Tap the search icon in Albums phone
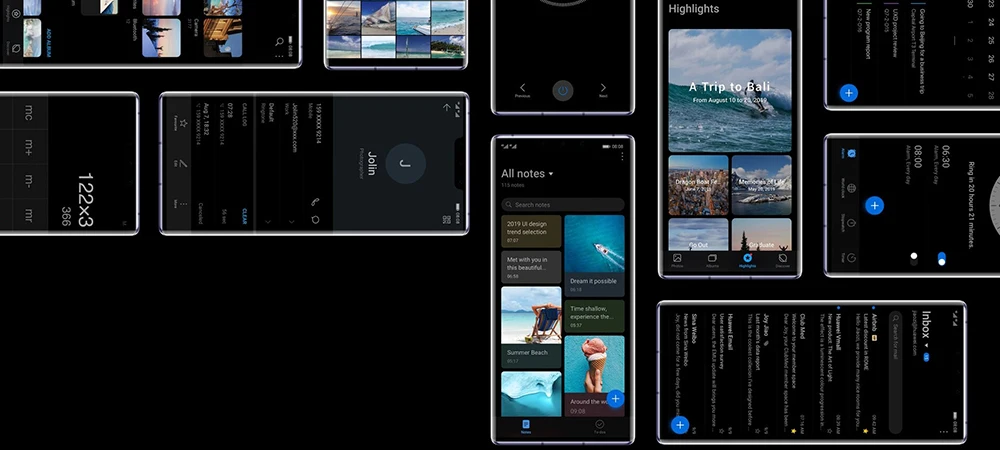 [x=279, y=42]
